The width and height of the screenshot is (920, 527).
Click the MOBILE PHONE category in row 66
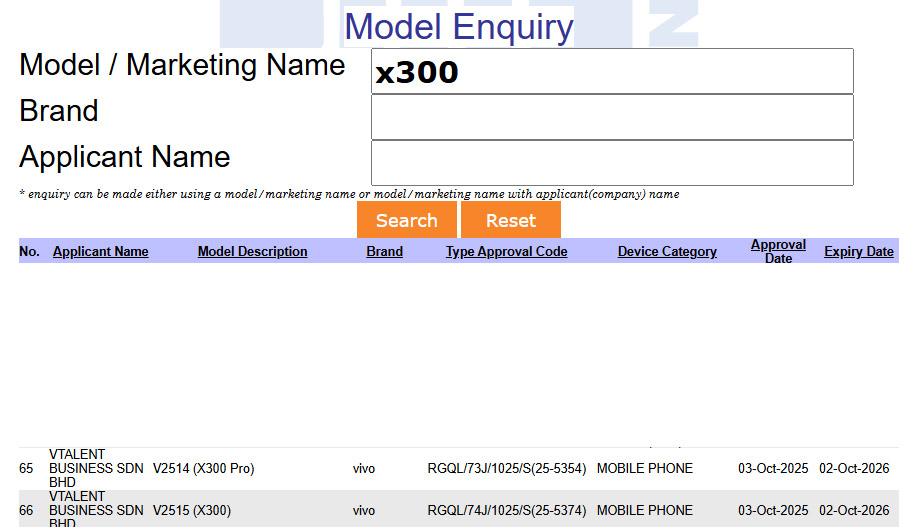[644, 510]
